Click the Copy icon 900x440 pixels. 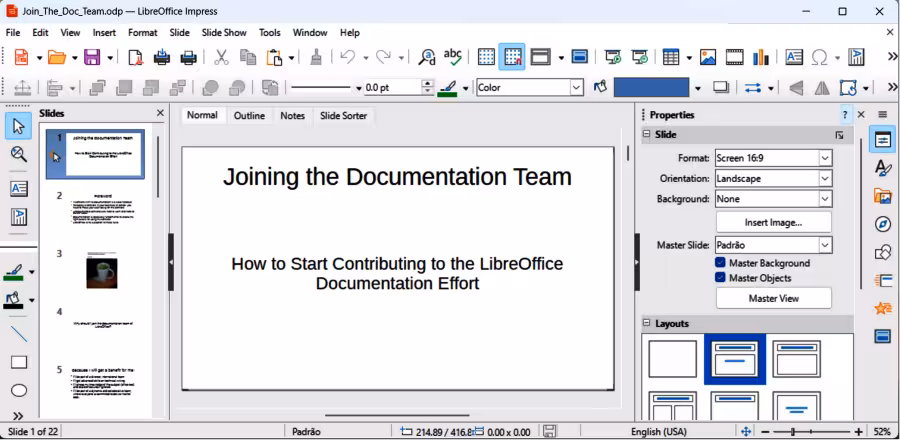tap(248, 57)
